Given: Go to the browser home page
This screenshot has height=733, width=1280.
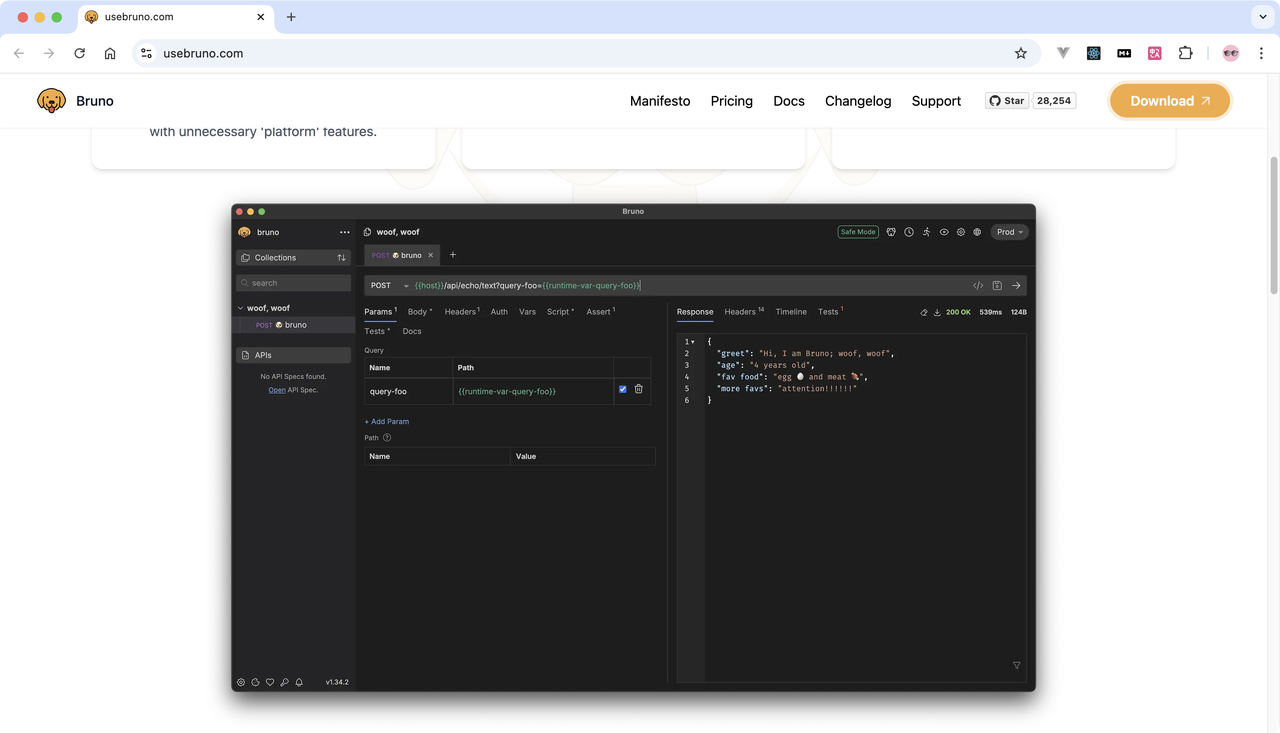Looking at the screenshot, I should coord(110,53).
